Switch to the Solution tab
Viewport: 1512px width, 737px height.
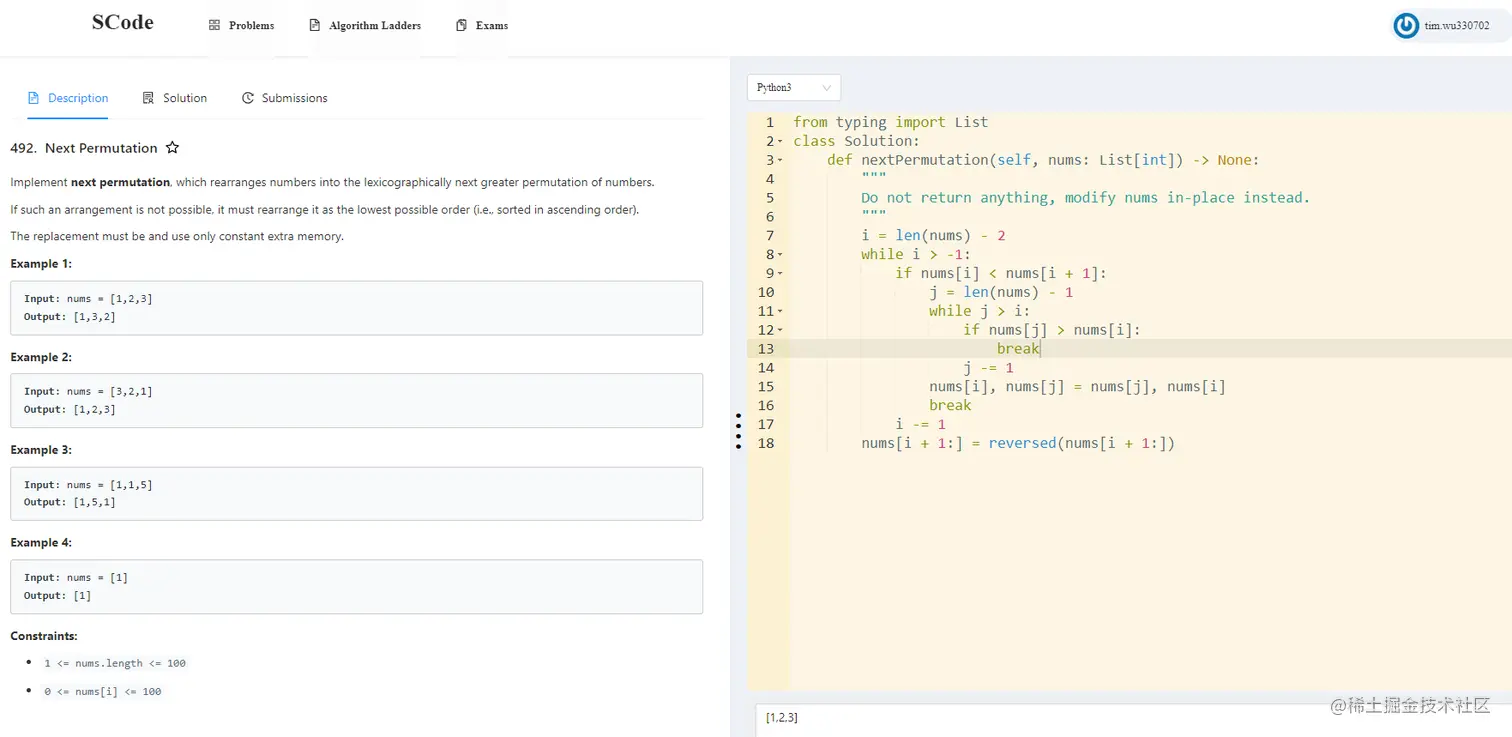pyautogui.click(x=183, y=97)
